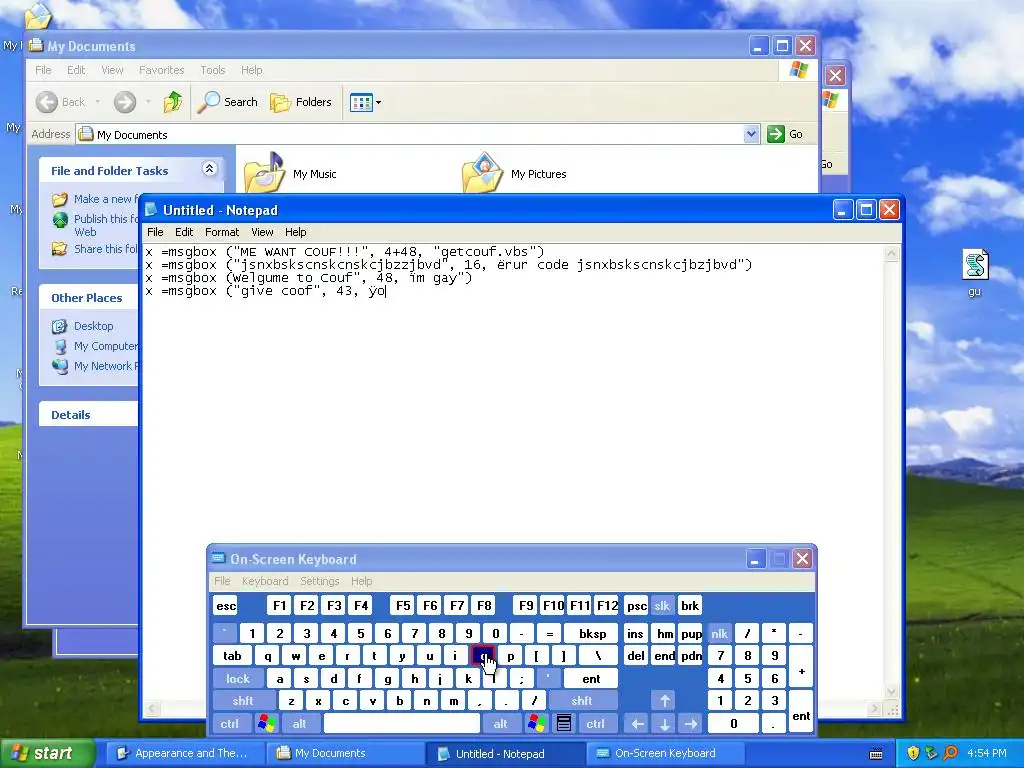The height and width of the screenshot is (768, 1024).
Task: Open Notepad's Edit menu
Action: [184, 232]
